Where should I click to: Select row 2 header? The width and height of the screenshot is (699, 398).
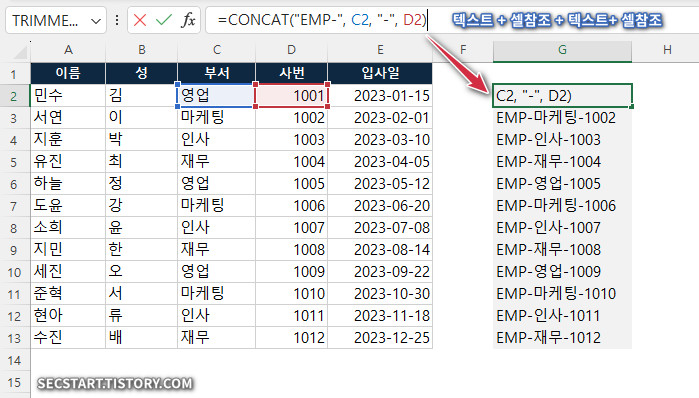[x=14, y=95]
